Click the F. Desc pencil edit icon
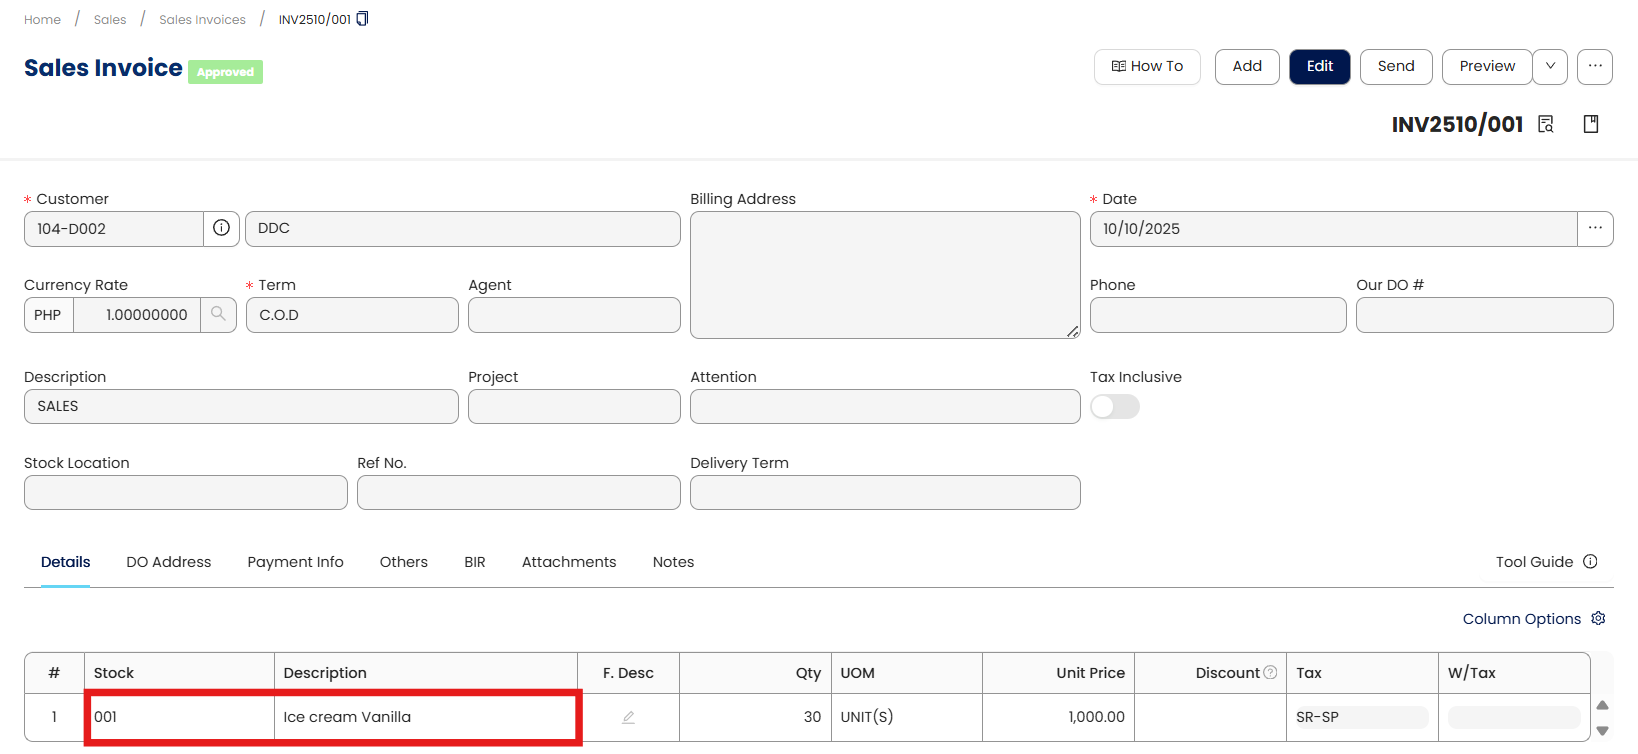Screen dimensions: 1638x754 (x=628, y=717)
